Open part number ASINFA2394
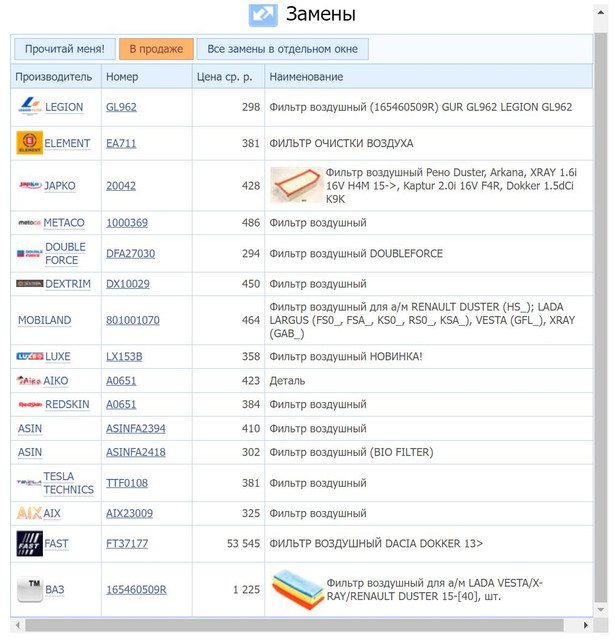This screenshot has width=615, height=640. pyautogui.click(x=136, y=429)
